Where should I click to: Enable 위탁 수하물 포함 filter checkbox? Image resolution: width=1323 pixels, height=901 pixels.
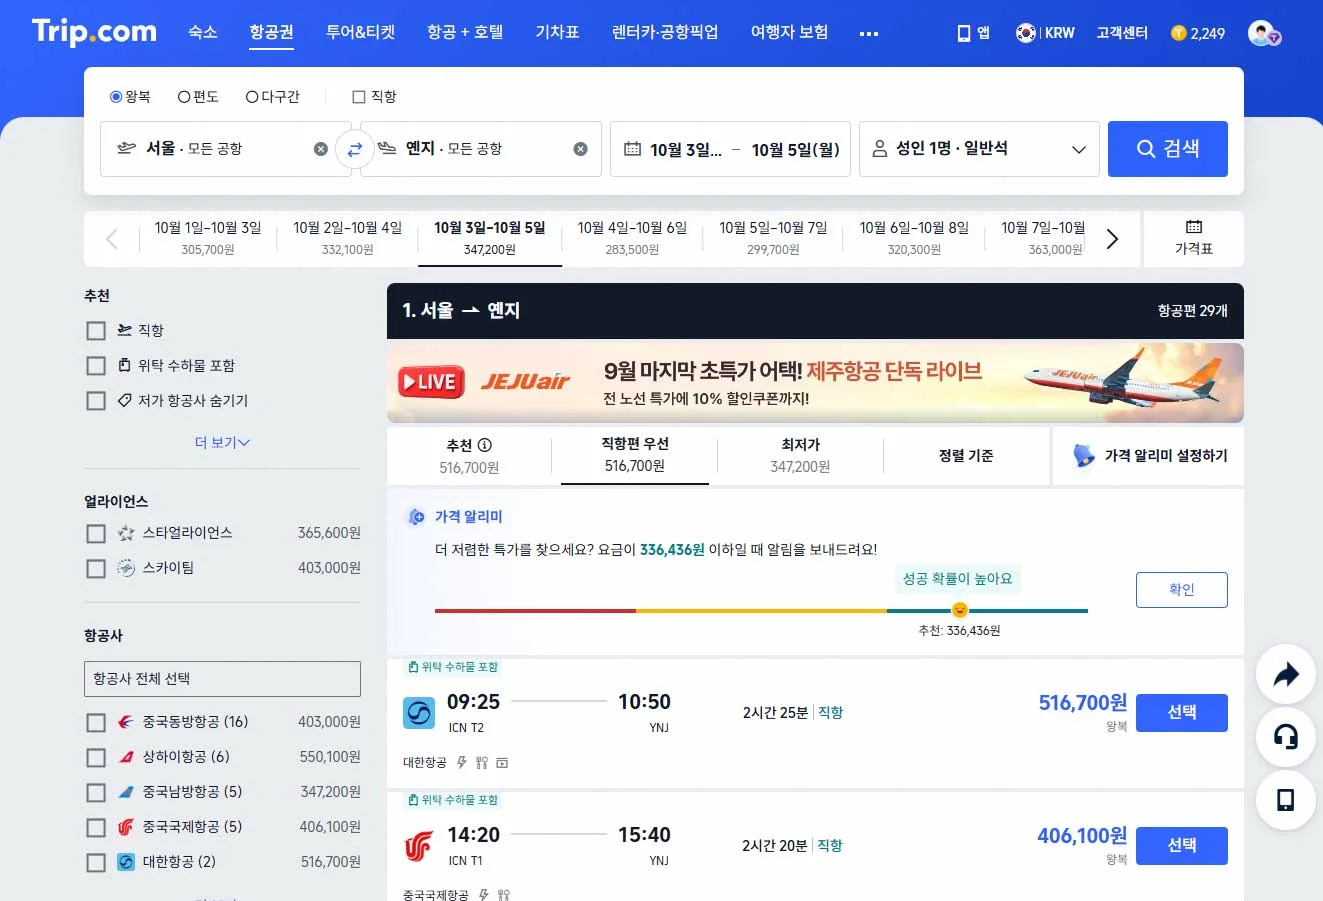click(96, 366)
